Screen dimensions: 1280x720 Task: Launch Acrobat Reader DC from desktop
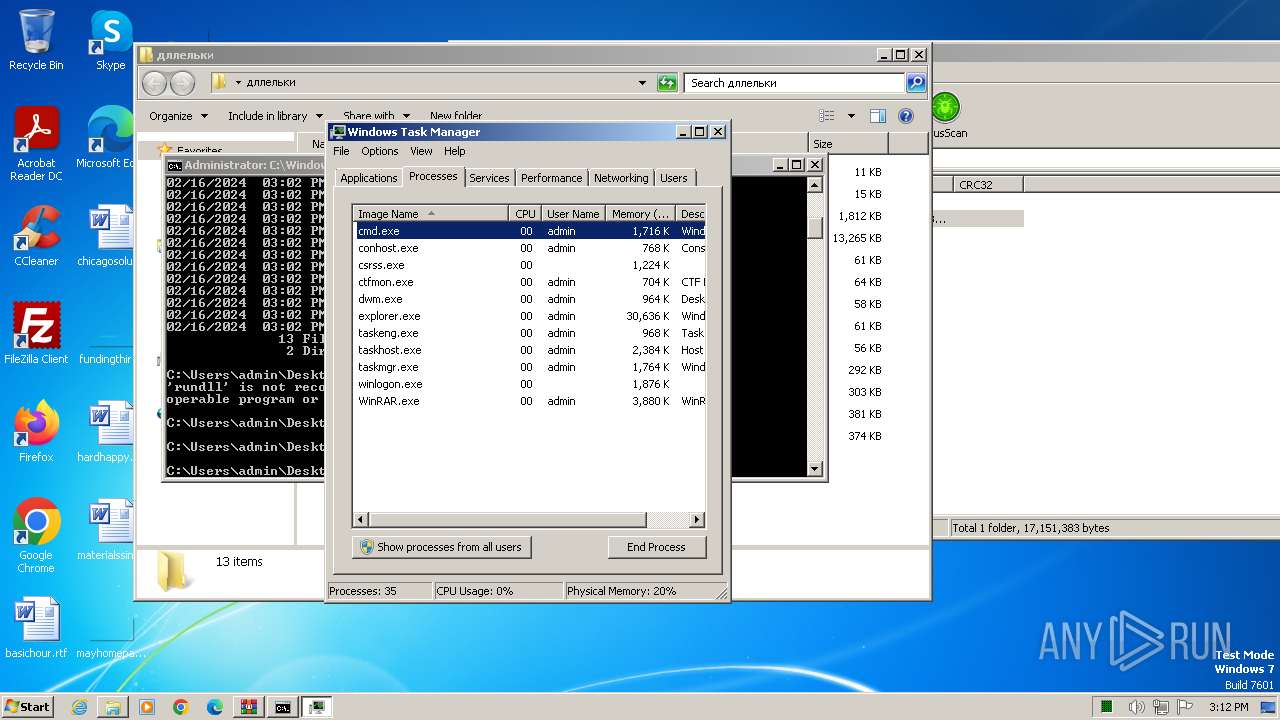pyautogui.click(x=36, y=144)
